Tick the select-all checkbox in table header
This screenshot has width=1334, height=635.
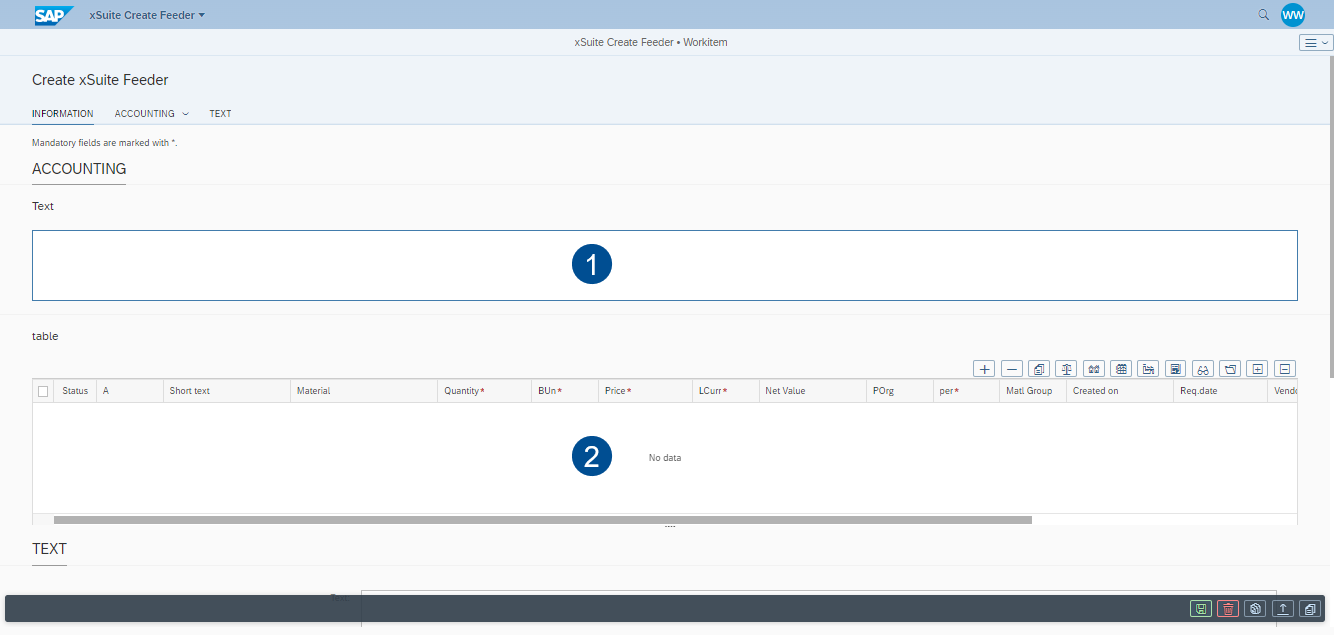click(43, 391)
